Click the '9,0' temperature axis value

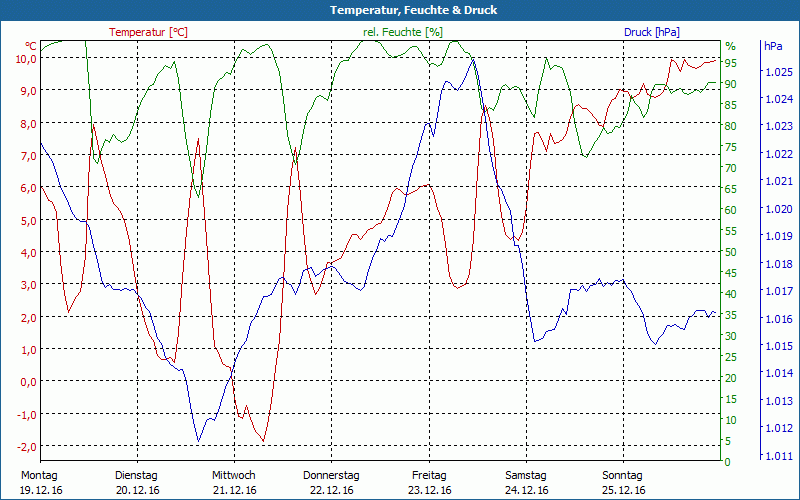pyautogui.click(x=29, y=90)
